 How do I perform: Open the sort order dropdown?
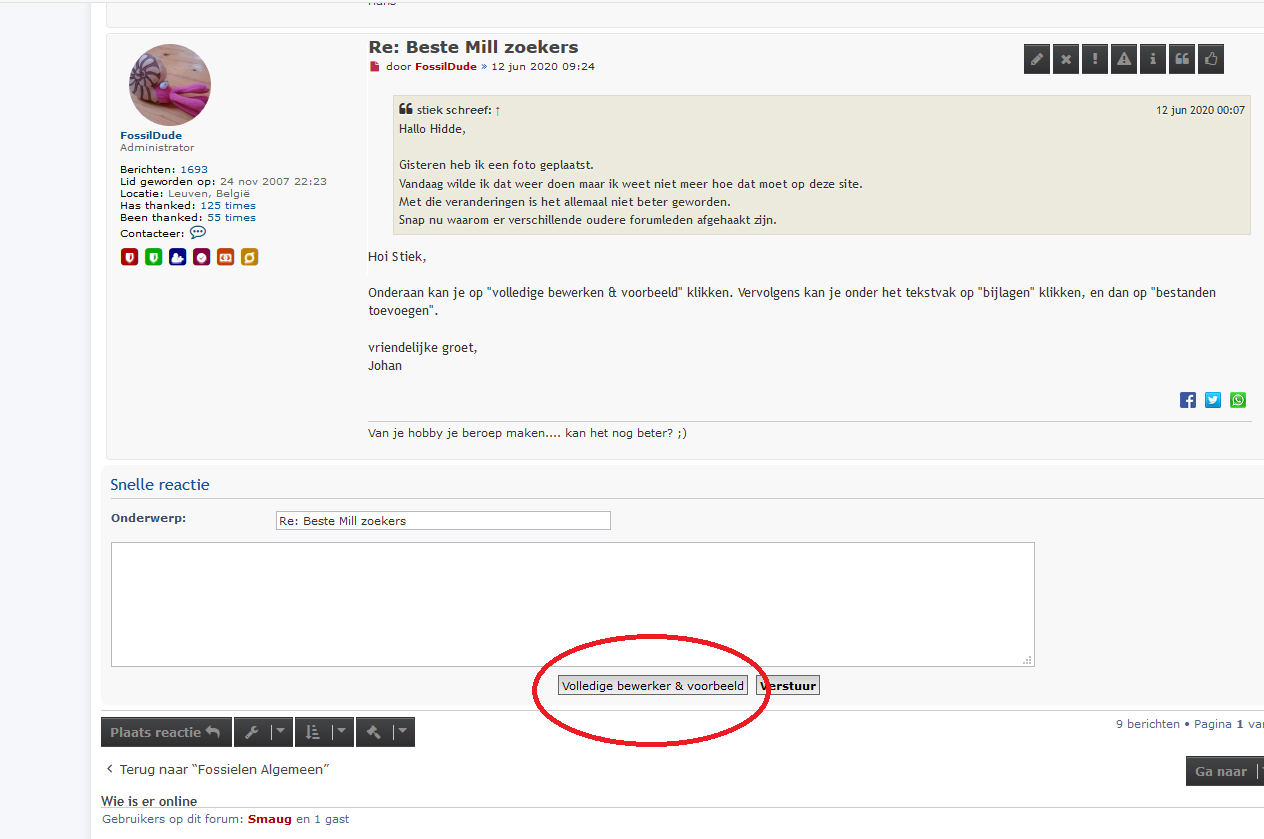click(325, 732)
